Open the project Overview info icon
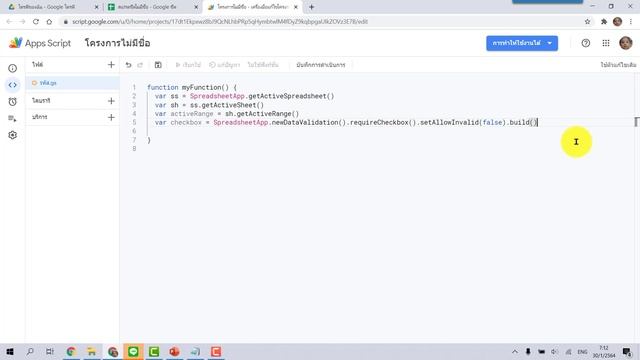This screenshot has height=360, width=640. click(x=13, y=68)
